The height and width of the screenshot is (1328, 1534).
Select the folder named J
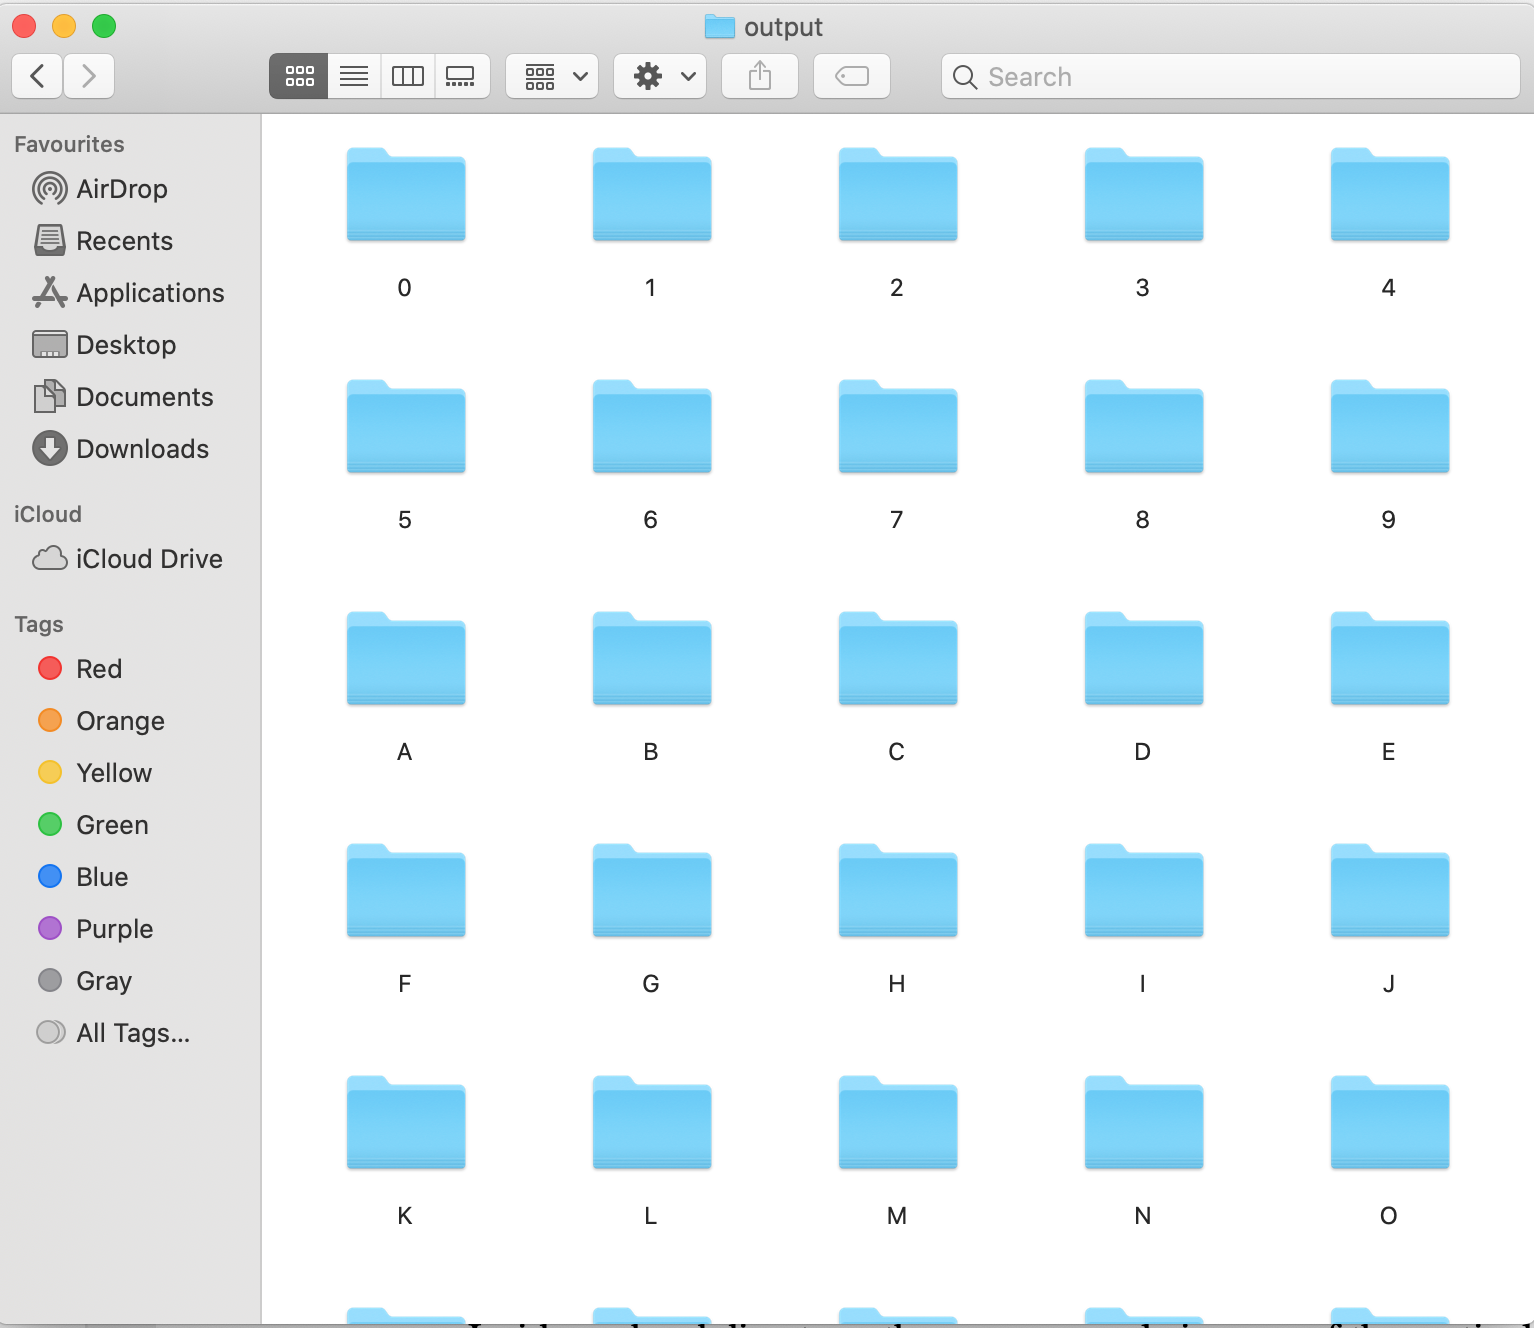click(1390, 891)
